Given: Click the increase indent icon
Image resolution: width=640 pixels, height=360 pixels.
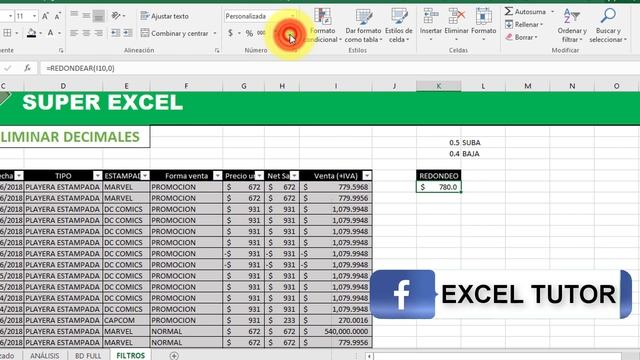Looking at the screenshot, I should [x=128, y=33].
